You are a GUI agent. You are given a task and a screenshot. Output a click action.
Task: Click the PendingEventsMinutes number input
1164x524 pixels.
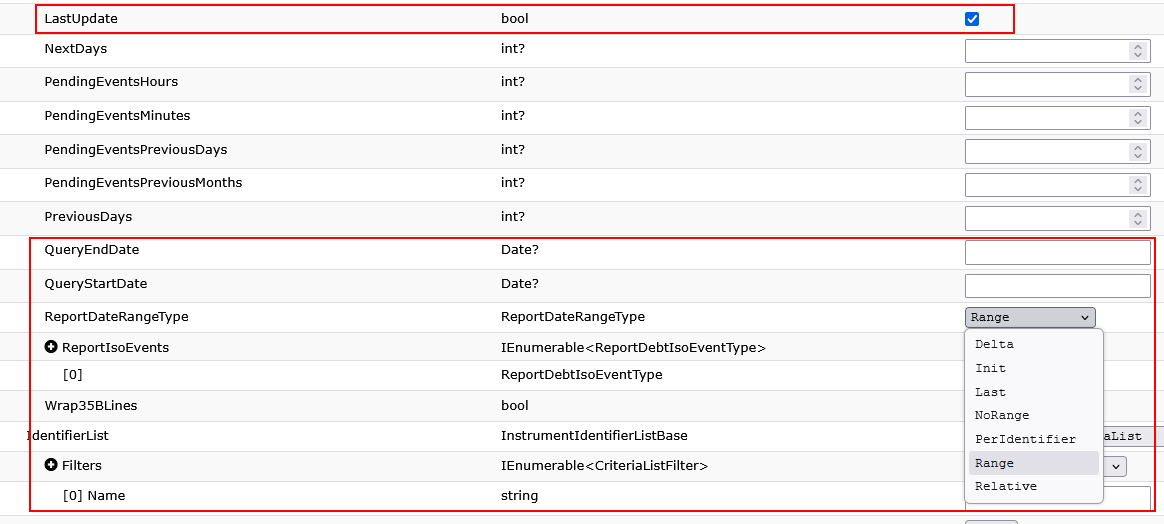coord(1057,117)
